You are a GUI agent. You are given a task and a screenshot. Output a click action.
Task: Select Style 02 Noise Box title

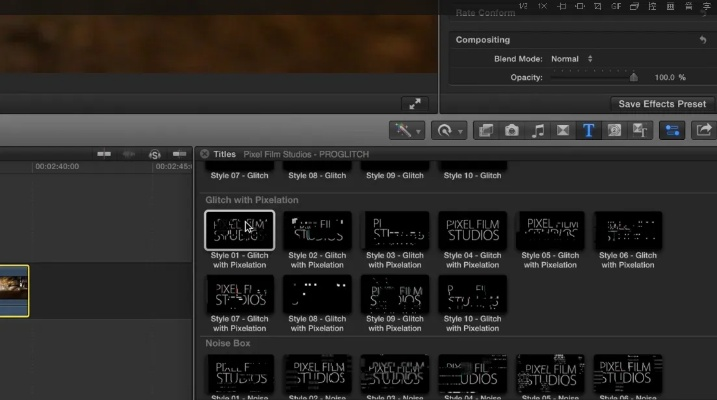click(x=317, y=373)
